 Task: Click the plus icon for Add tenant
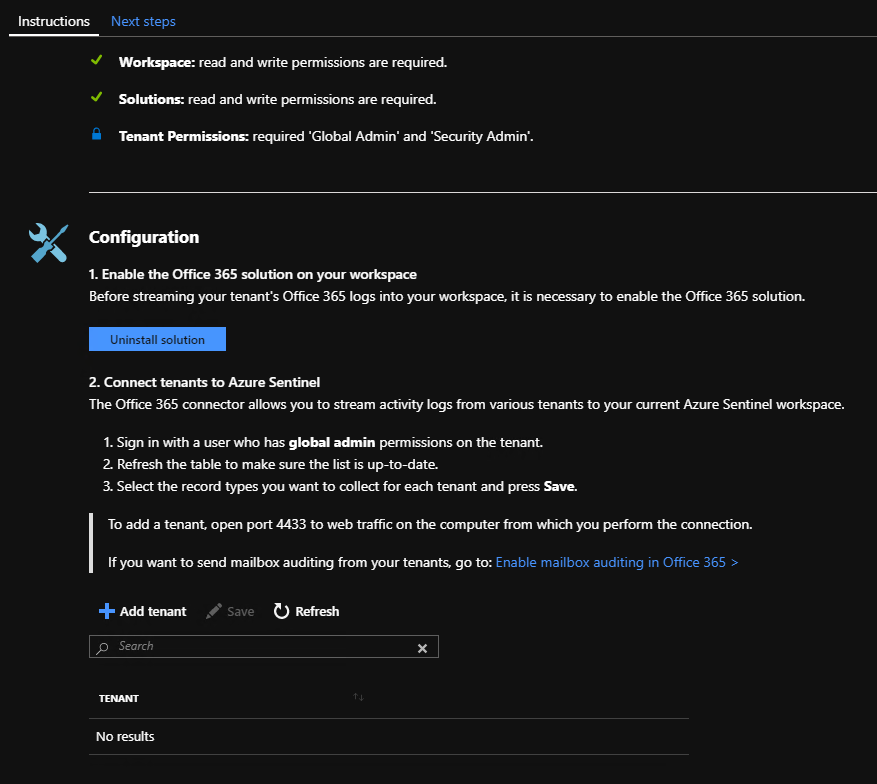coord(106,611)
